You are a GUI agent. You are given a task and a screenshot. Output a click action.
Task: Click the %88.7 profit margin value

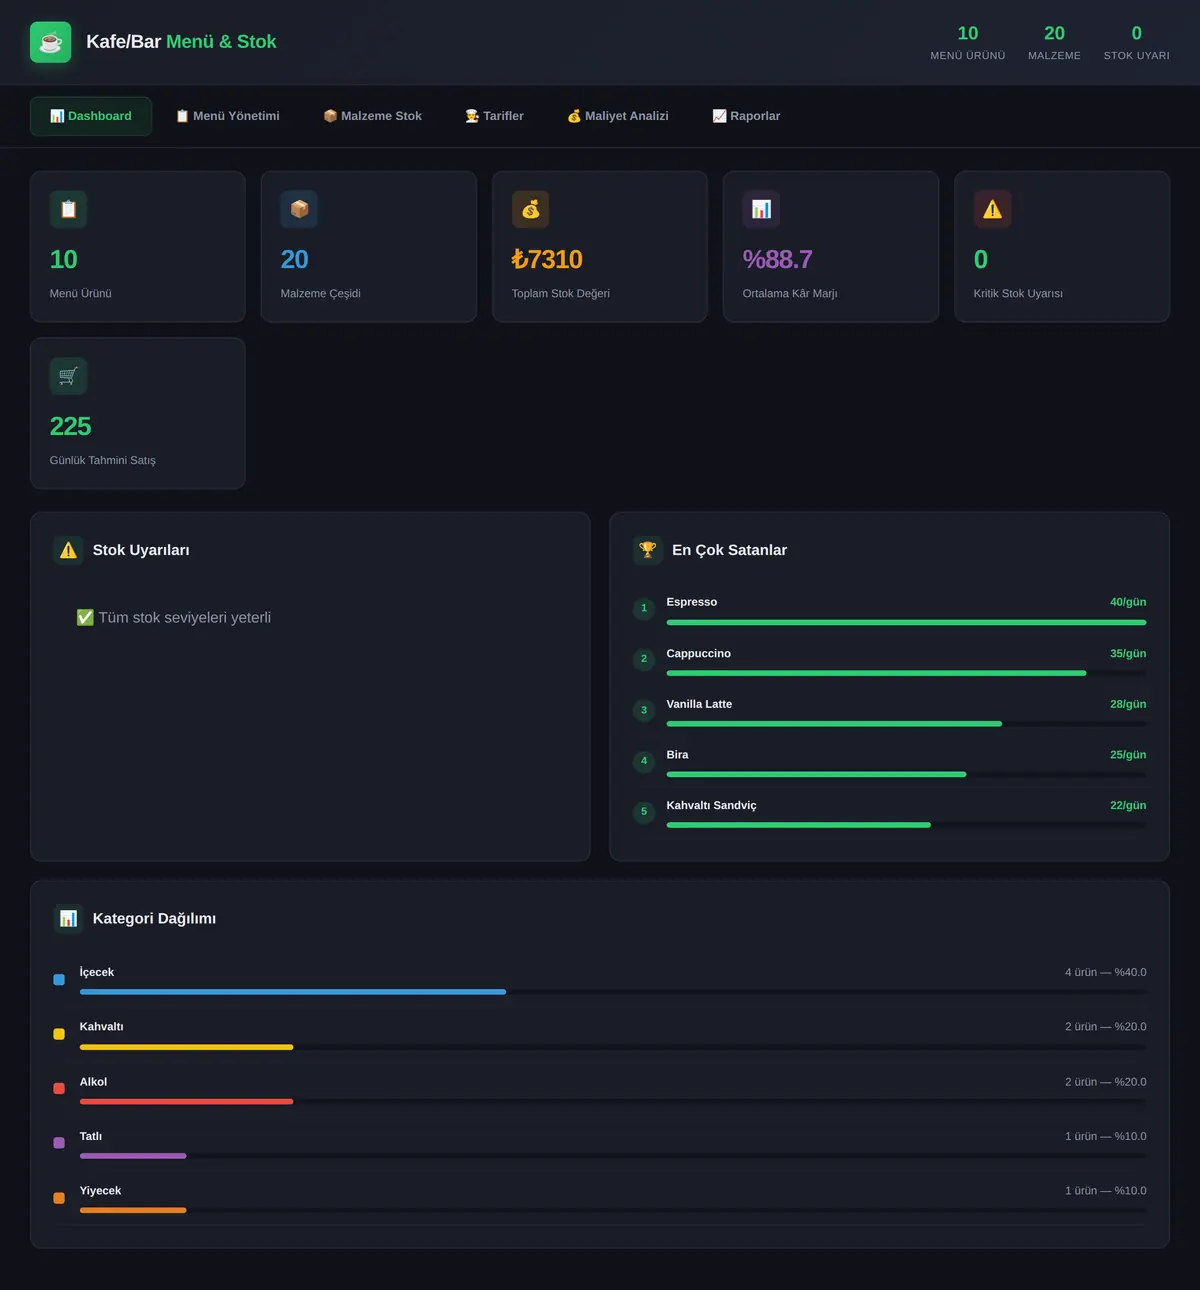[777, 260]
